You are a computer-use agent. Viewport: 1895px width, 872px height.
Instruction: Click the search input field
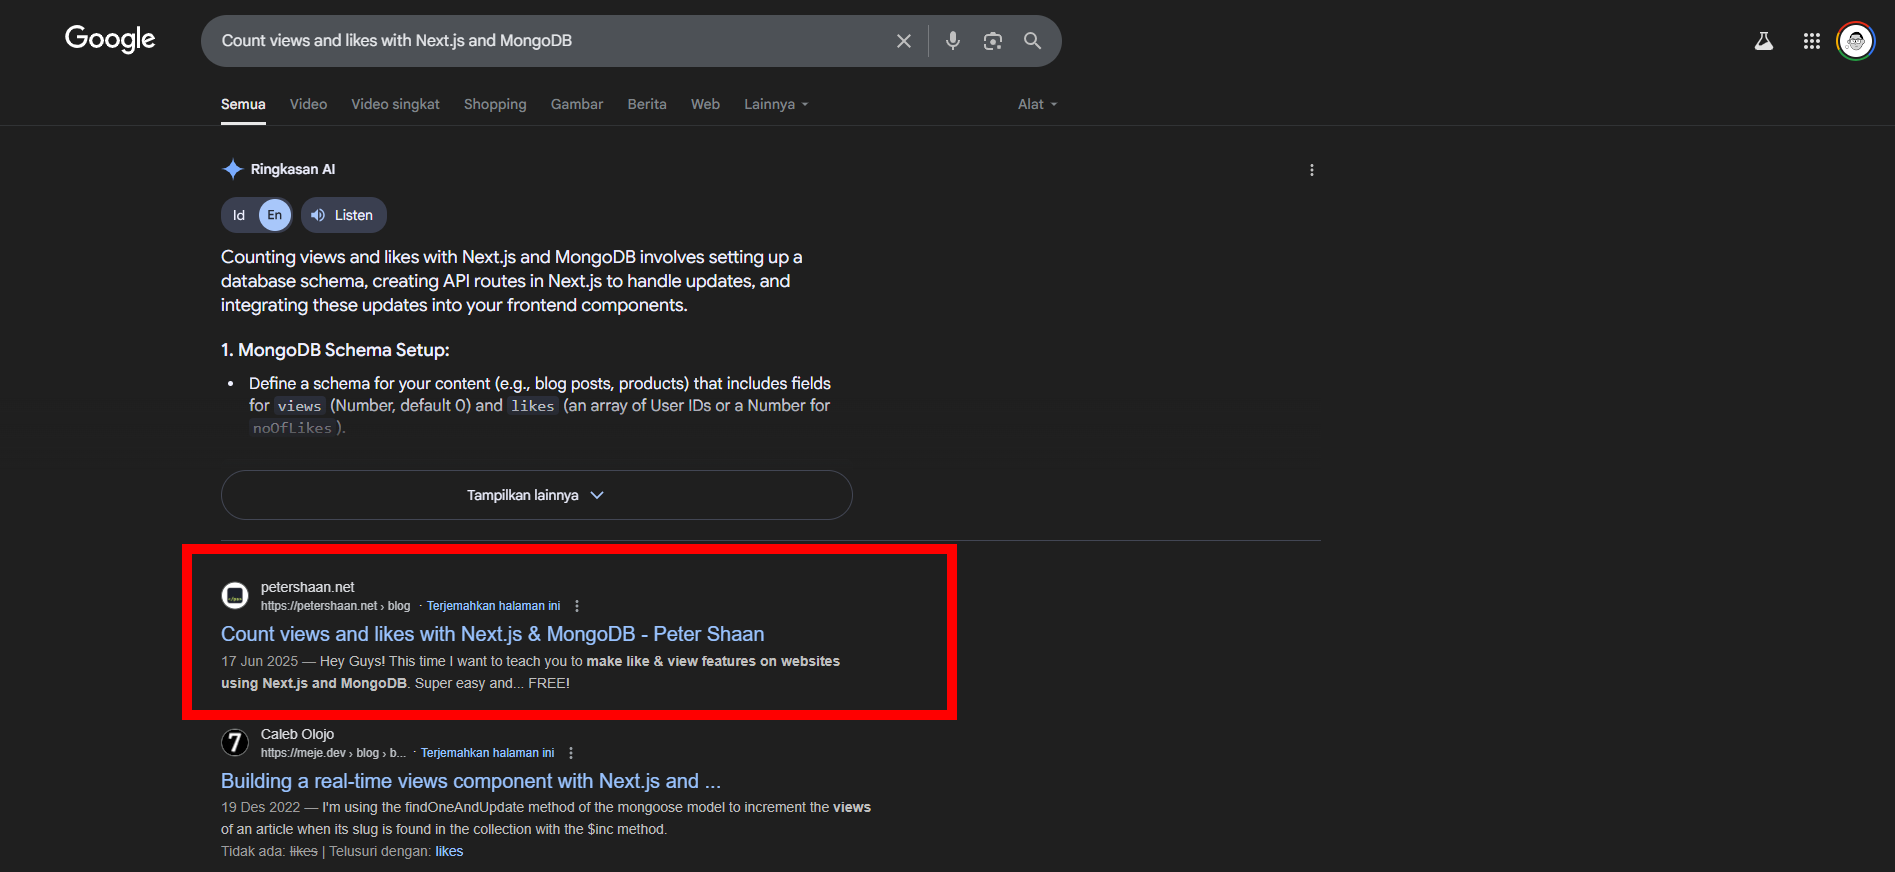click(550, 41)
